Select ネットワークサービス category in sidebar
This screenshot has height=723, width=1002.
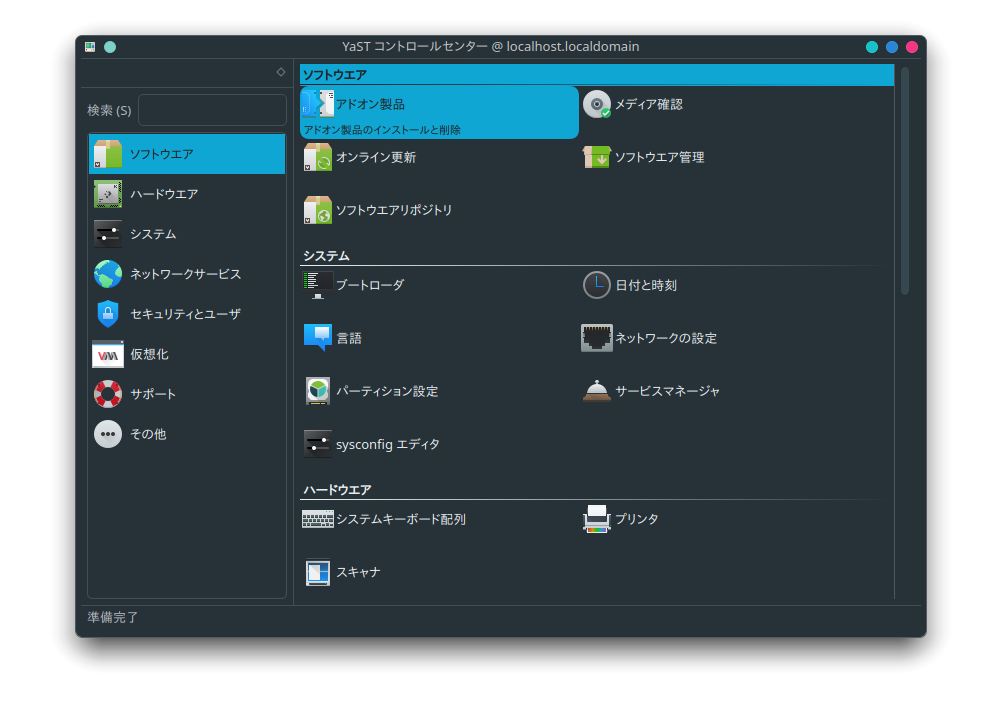tap(187, 274)
